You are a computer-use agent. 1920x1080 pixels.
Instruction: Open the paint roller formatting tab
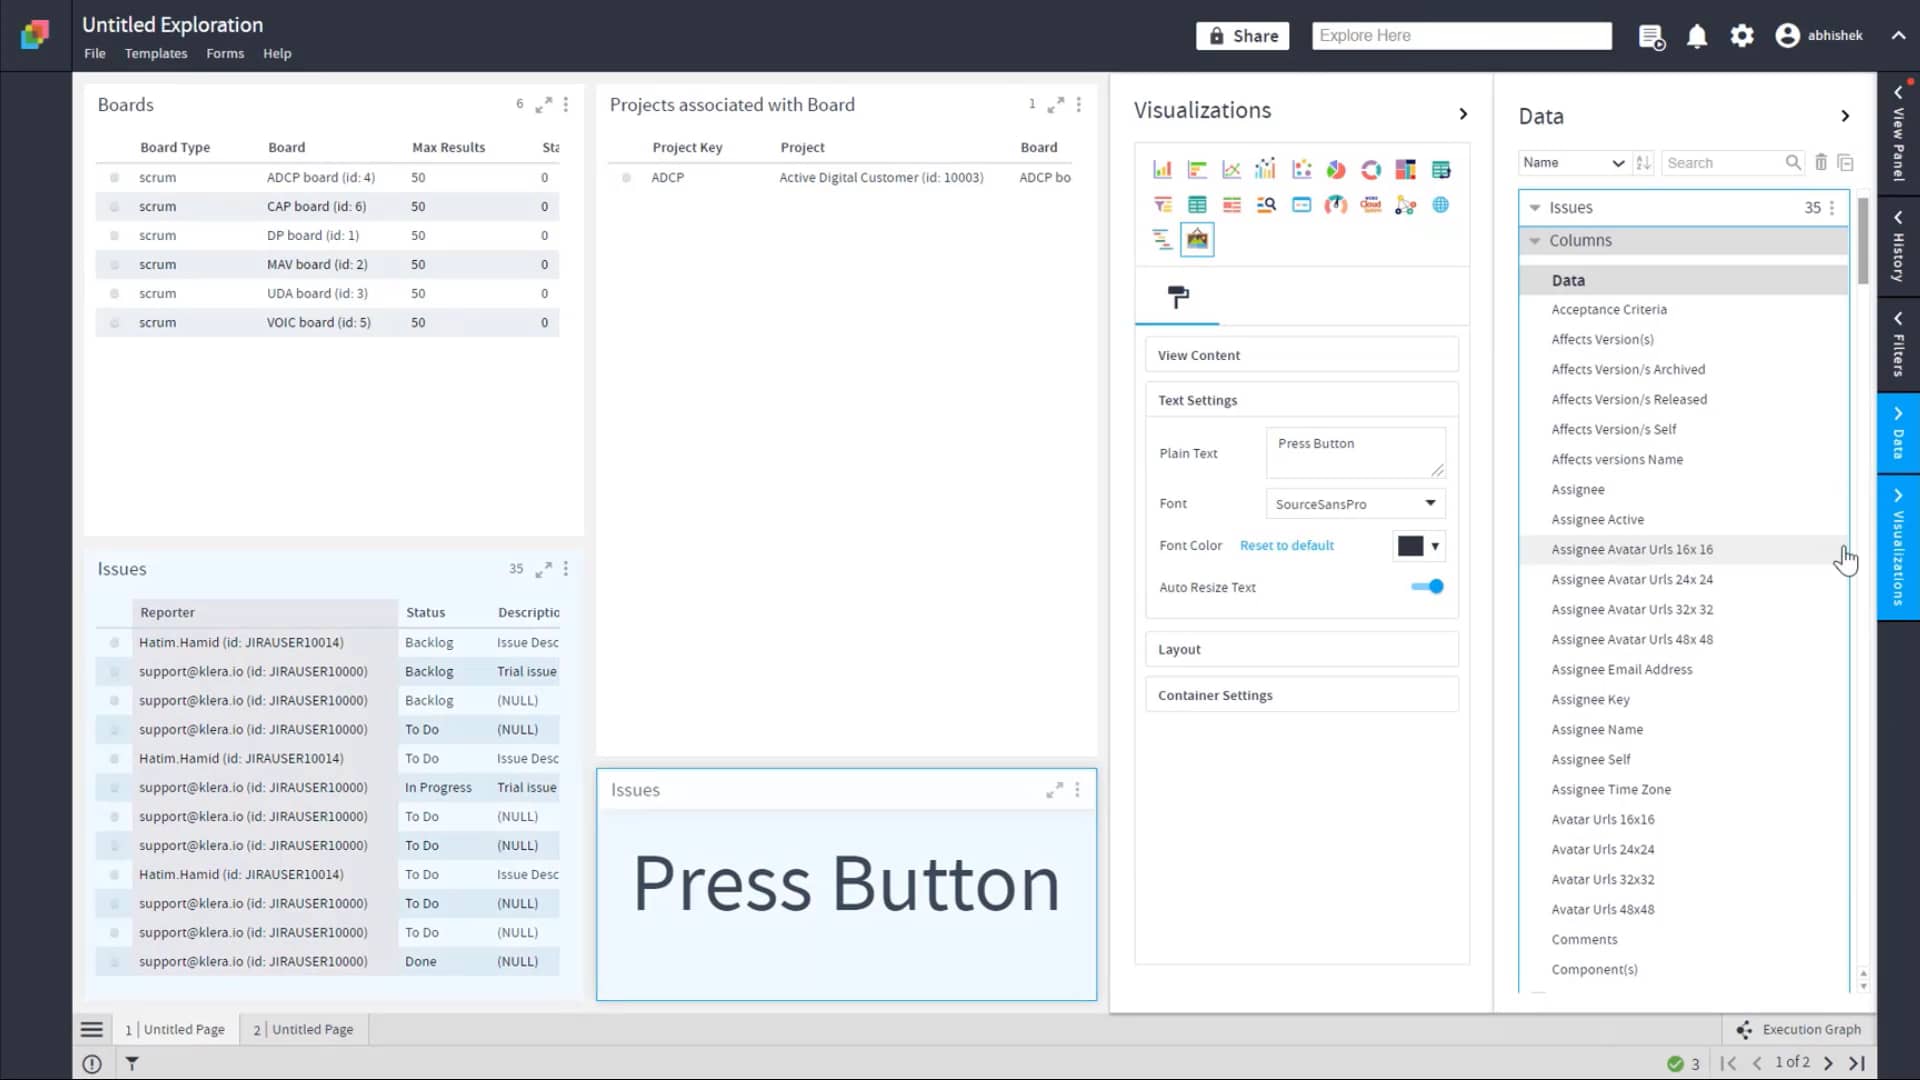[x=1178, y=297]
